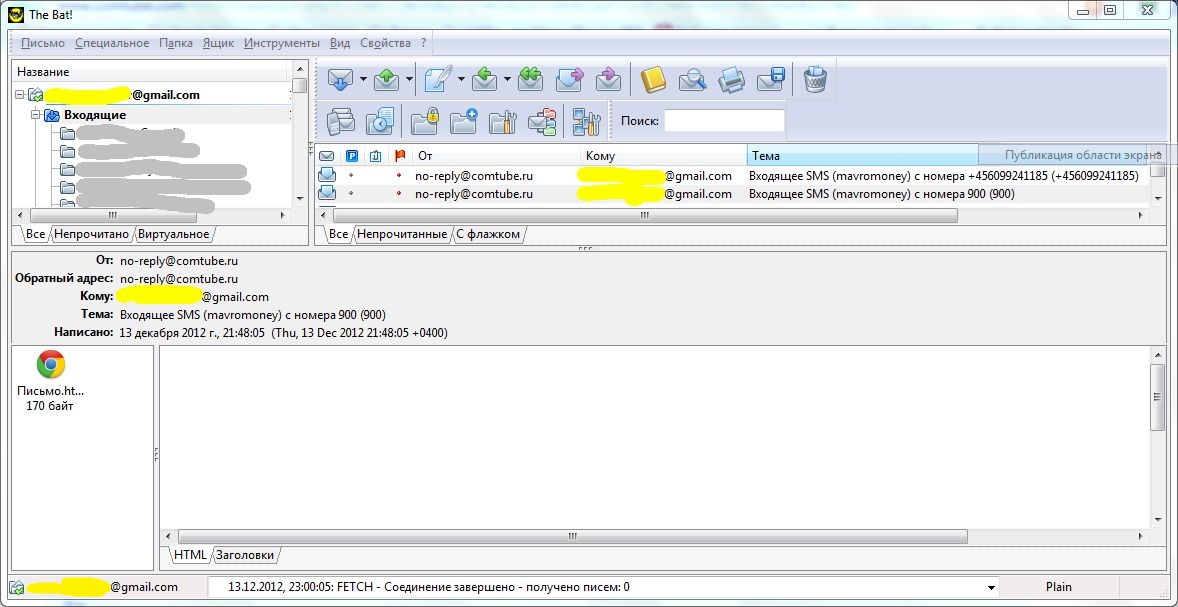The width and height of the screenshot is (1178, 607).
Task: Collapse the Входящие folder tree
Action: coord(35,115)
